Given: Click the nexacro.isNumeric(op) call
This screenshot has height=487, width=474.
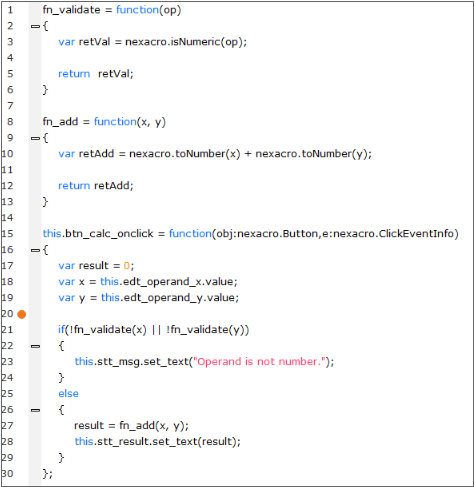Looking at the screenshot, I should (x=186, y=42).
